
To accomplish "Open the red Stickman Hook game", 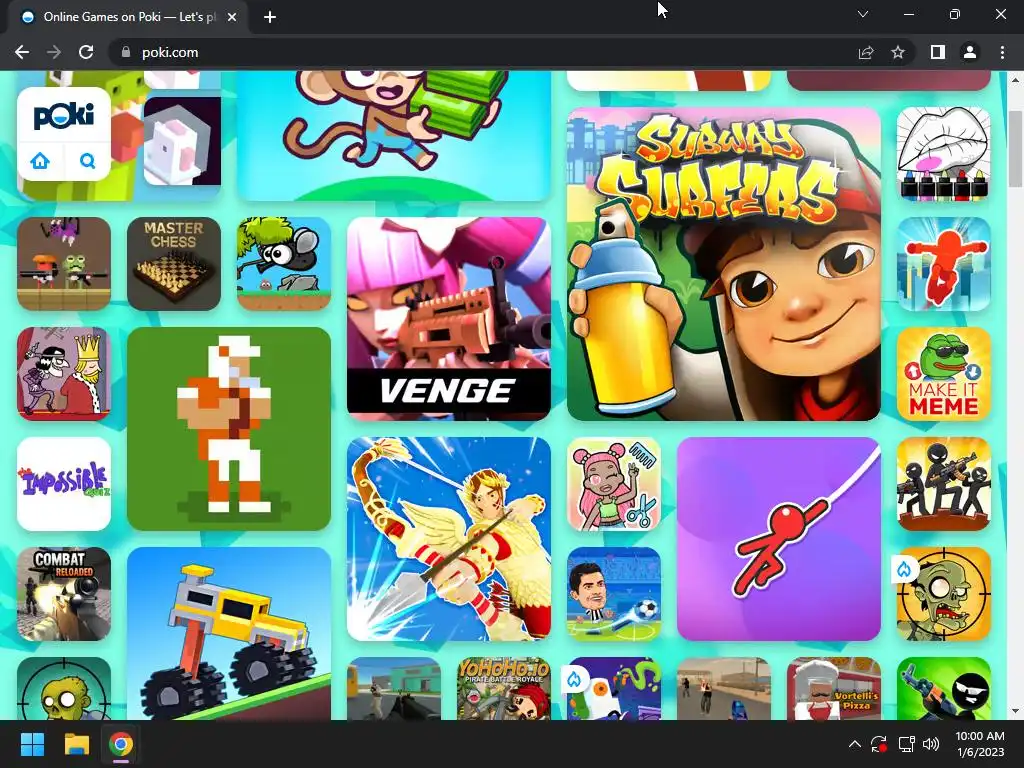I will [x=778, y=539].
